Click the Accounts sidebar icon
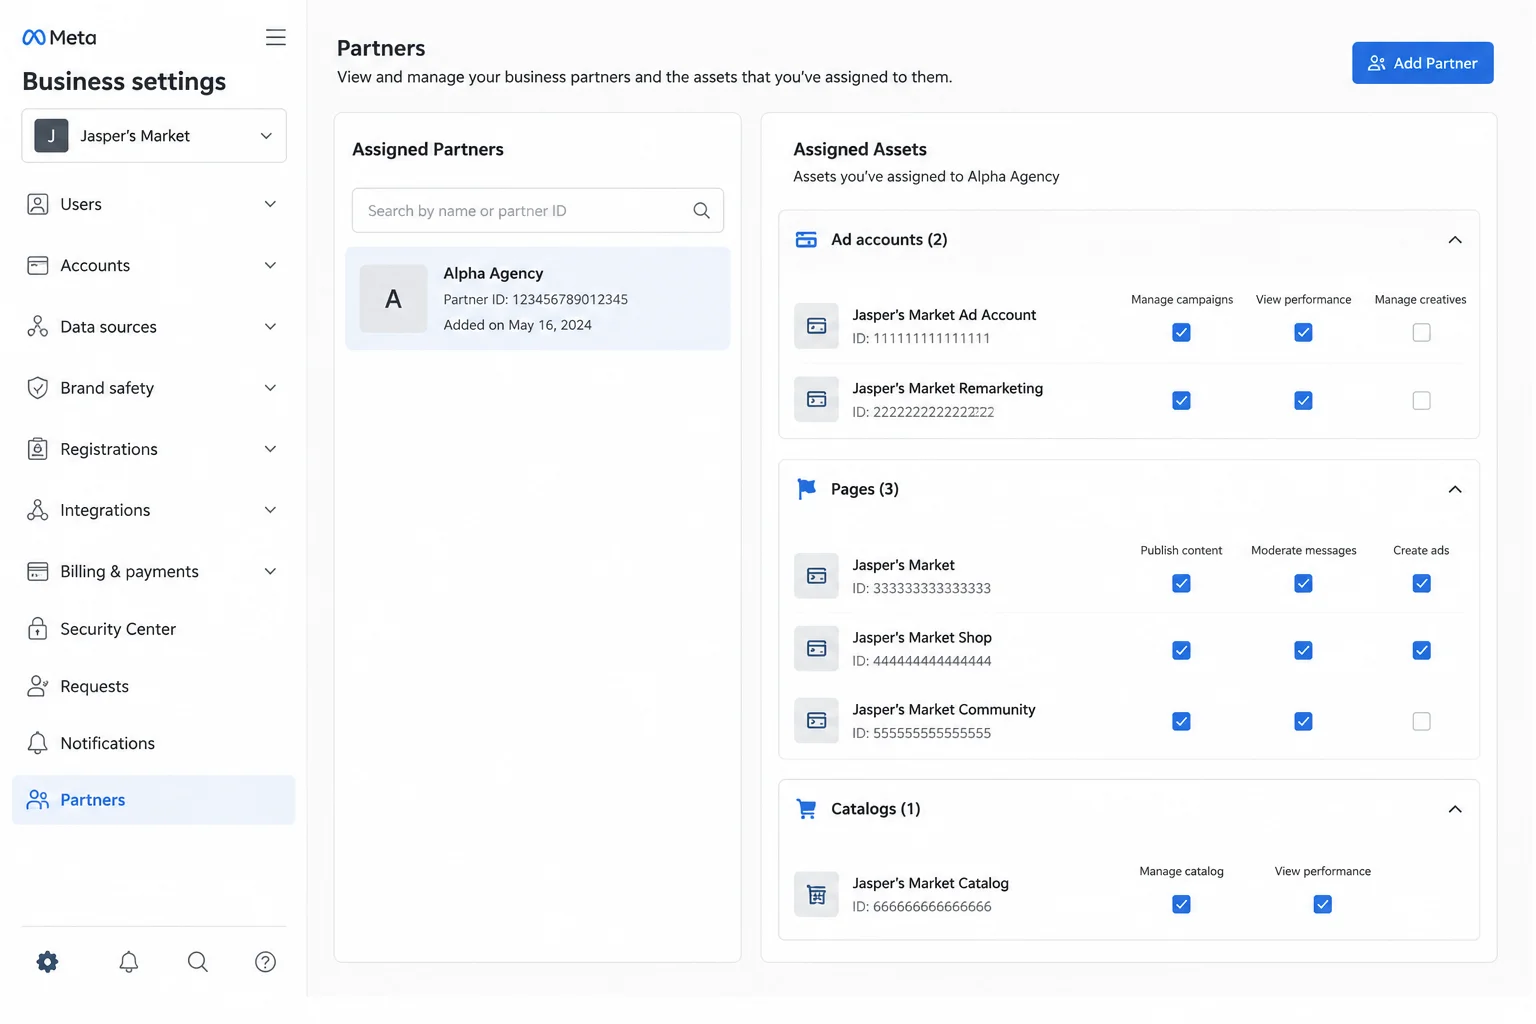1536x1024 pixels. point(37,265)
